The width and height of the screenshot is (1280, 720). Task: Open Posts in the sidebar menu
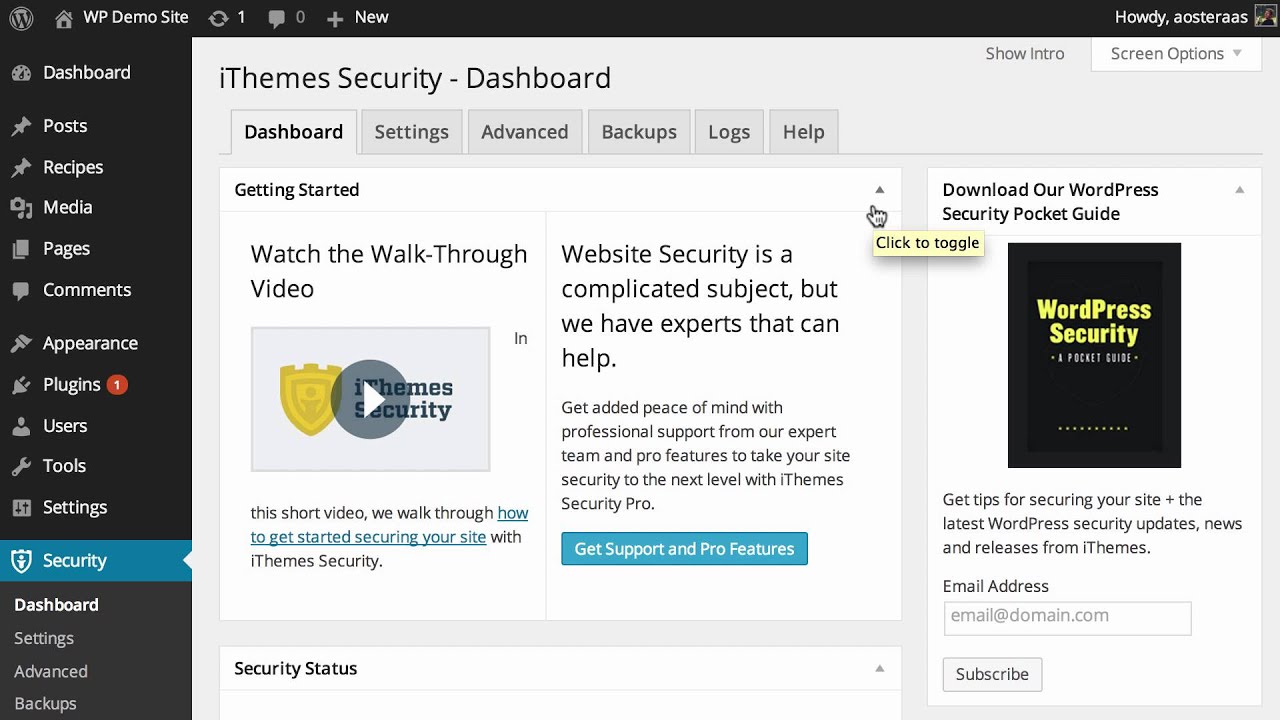point(65,126)
